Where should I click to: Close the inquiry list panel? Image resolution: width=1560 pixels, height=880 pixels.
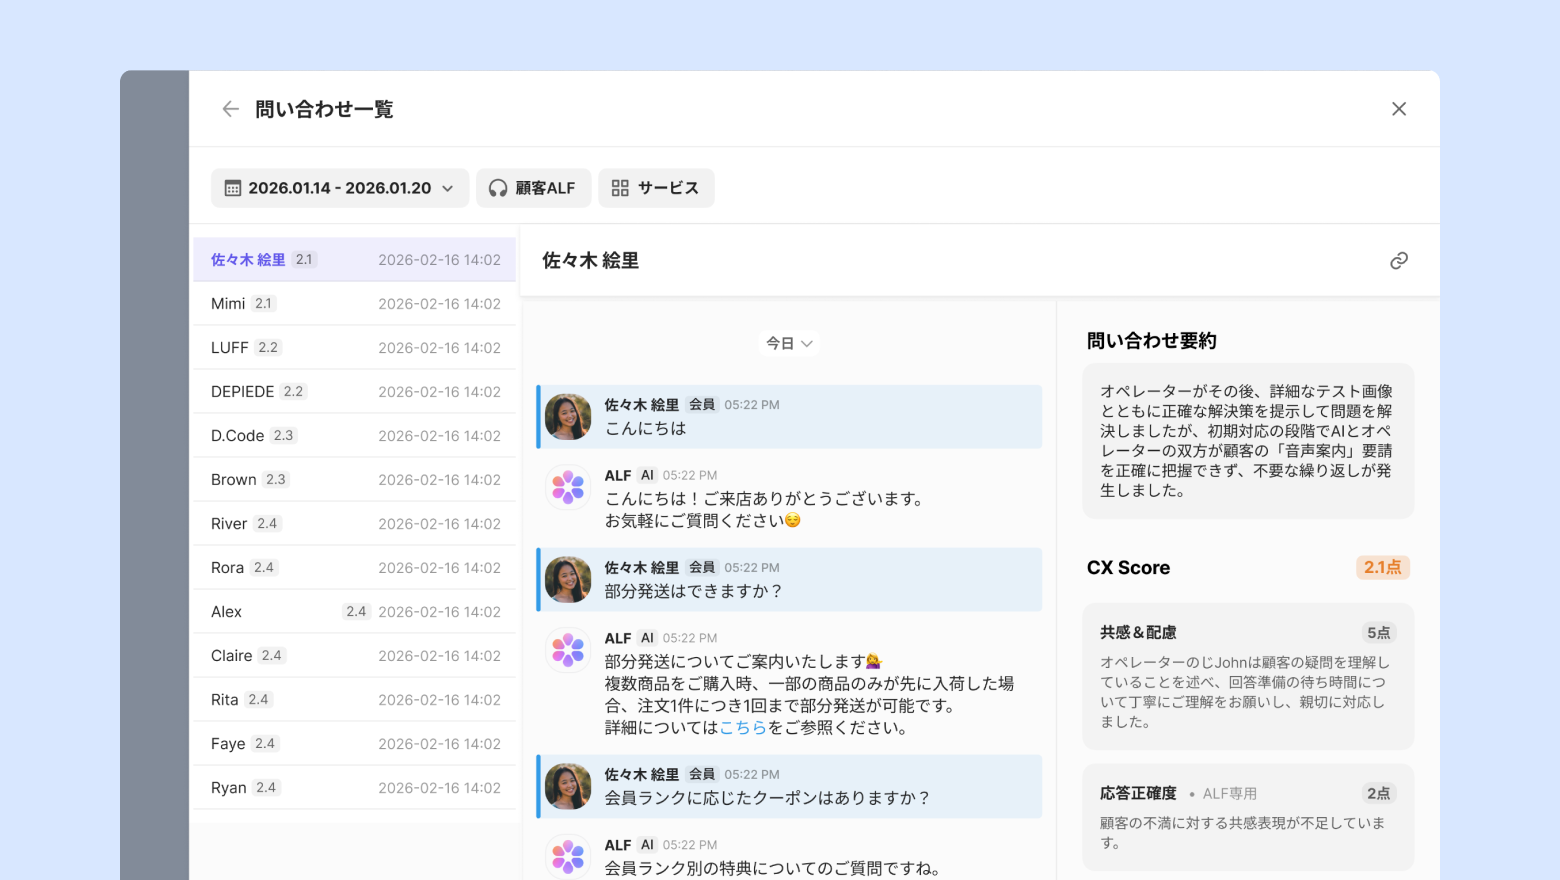pyautogui.click(x=1398, y=109)
